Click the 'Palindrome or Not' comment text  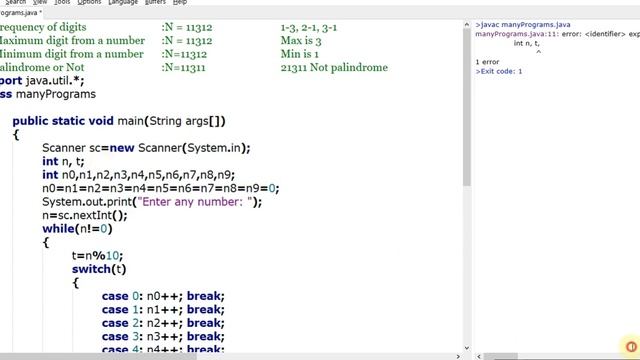coord(42,67)
